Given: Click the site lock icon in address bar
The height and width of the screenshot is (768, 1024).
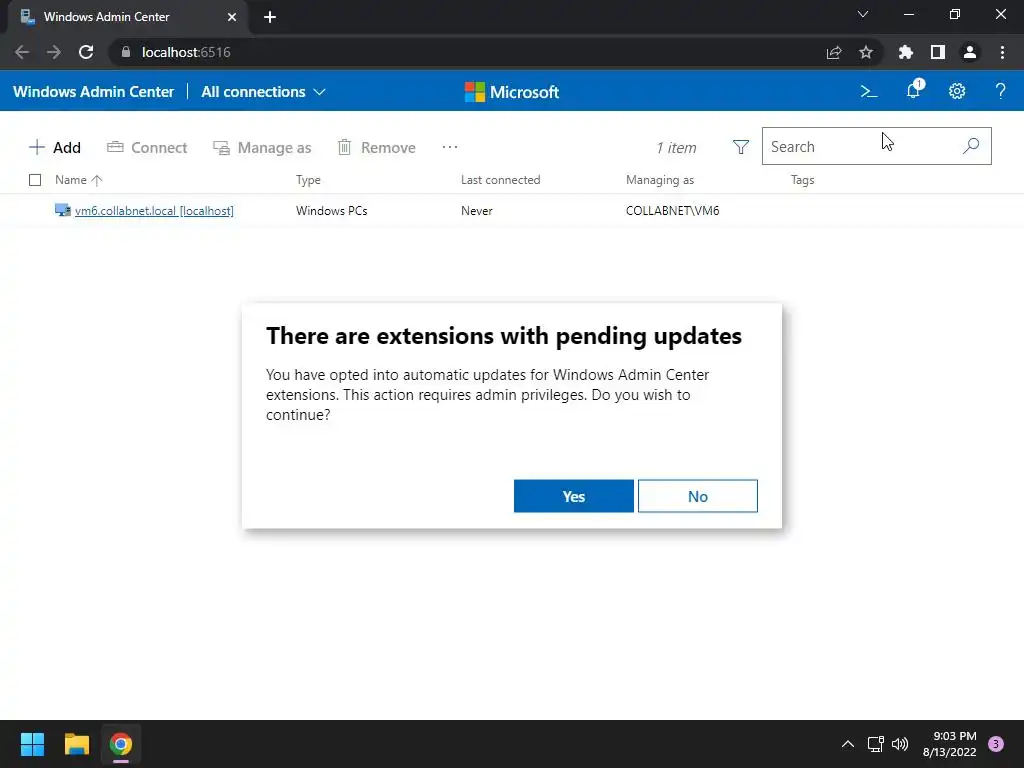Looking at the screenshot, I should [126, 52].
